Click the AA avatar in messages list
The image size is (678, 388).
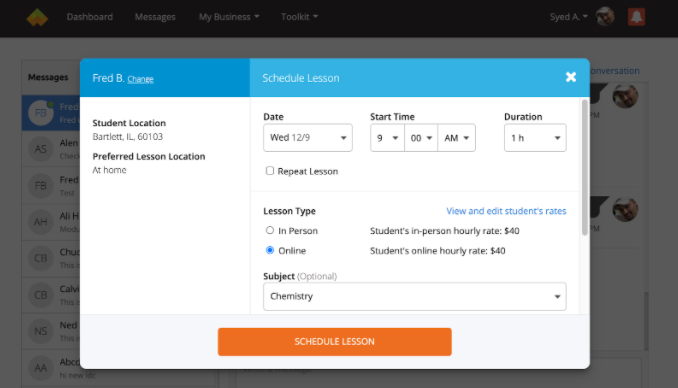[x=41, y=368]
